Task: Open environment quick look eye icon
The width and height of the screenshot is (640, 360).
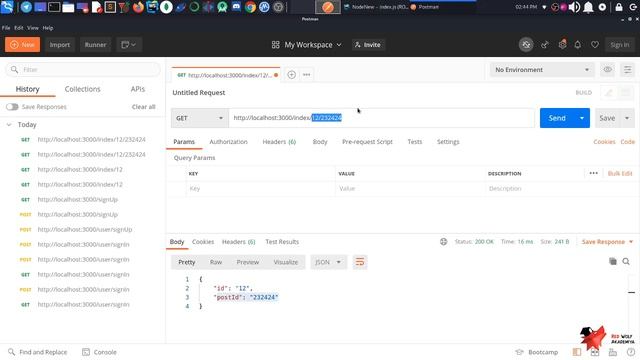Action: [x=608, y=70]
